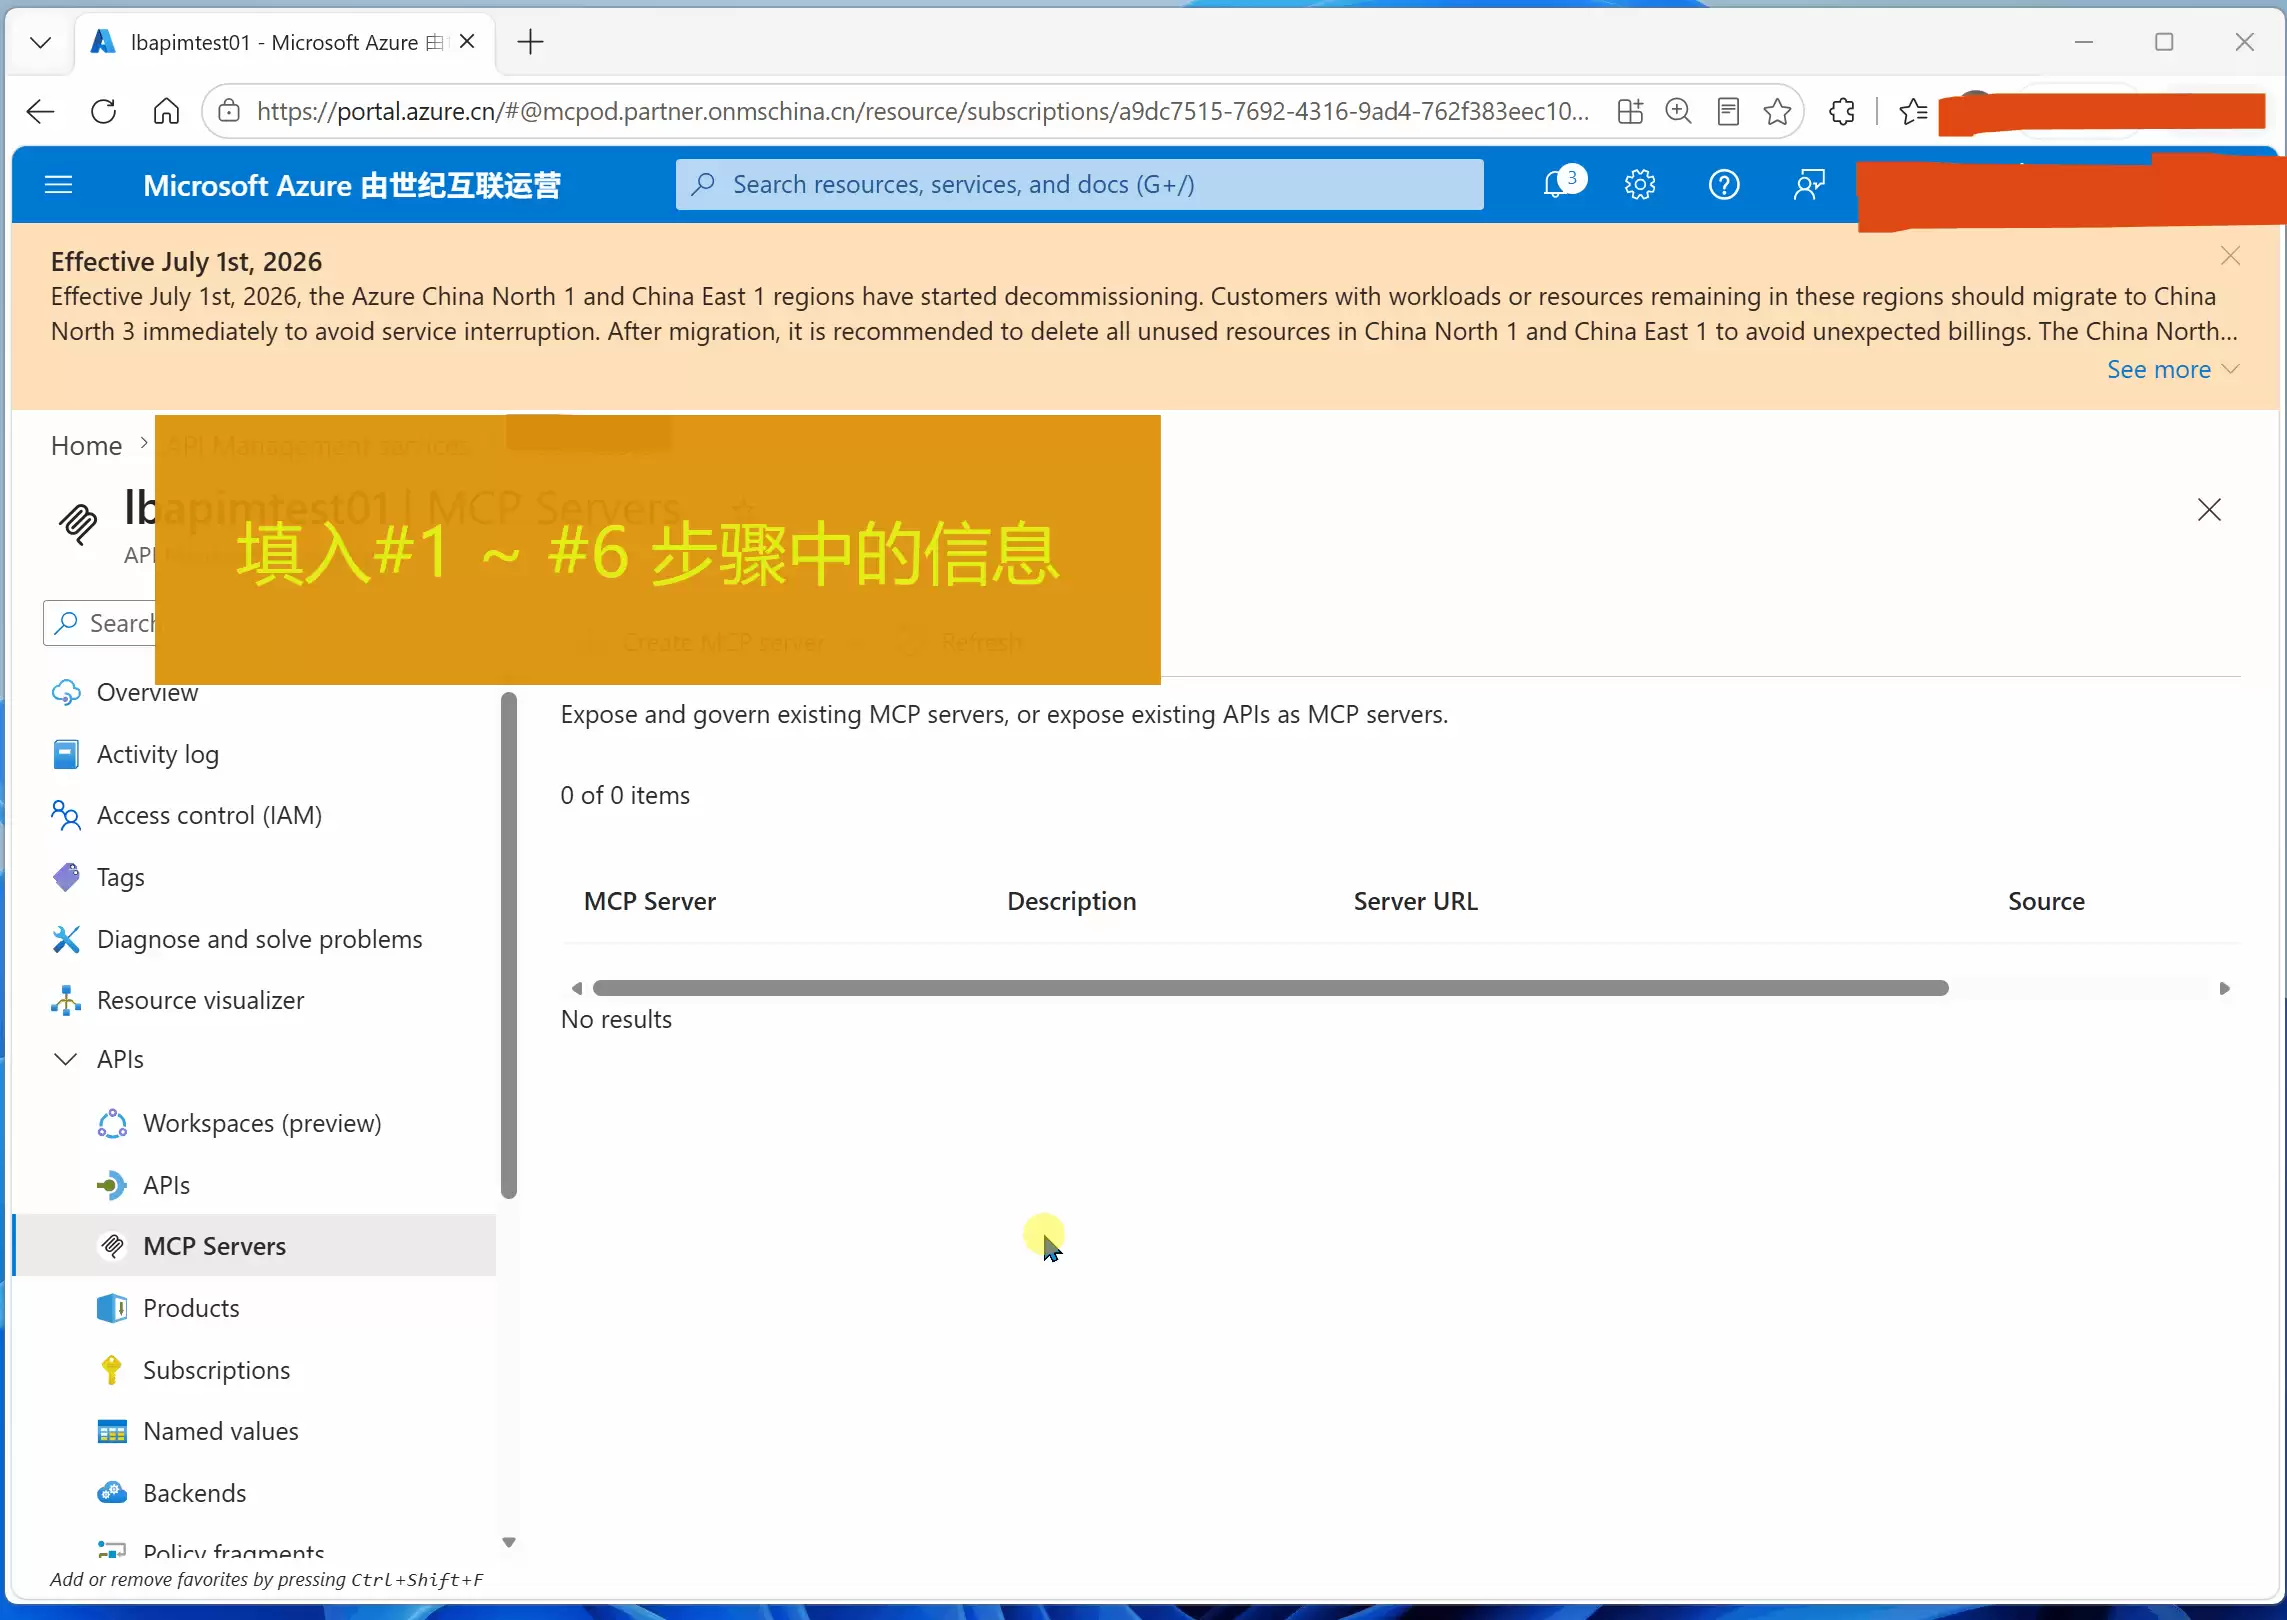Click the address bar URL
Screen dimensions: 2287x1620
tap(922, 111)
